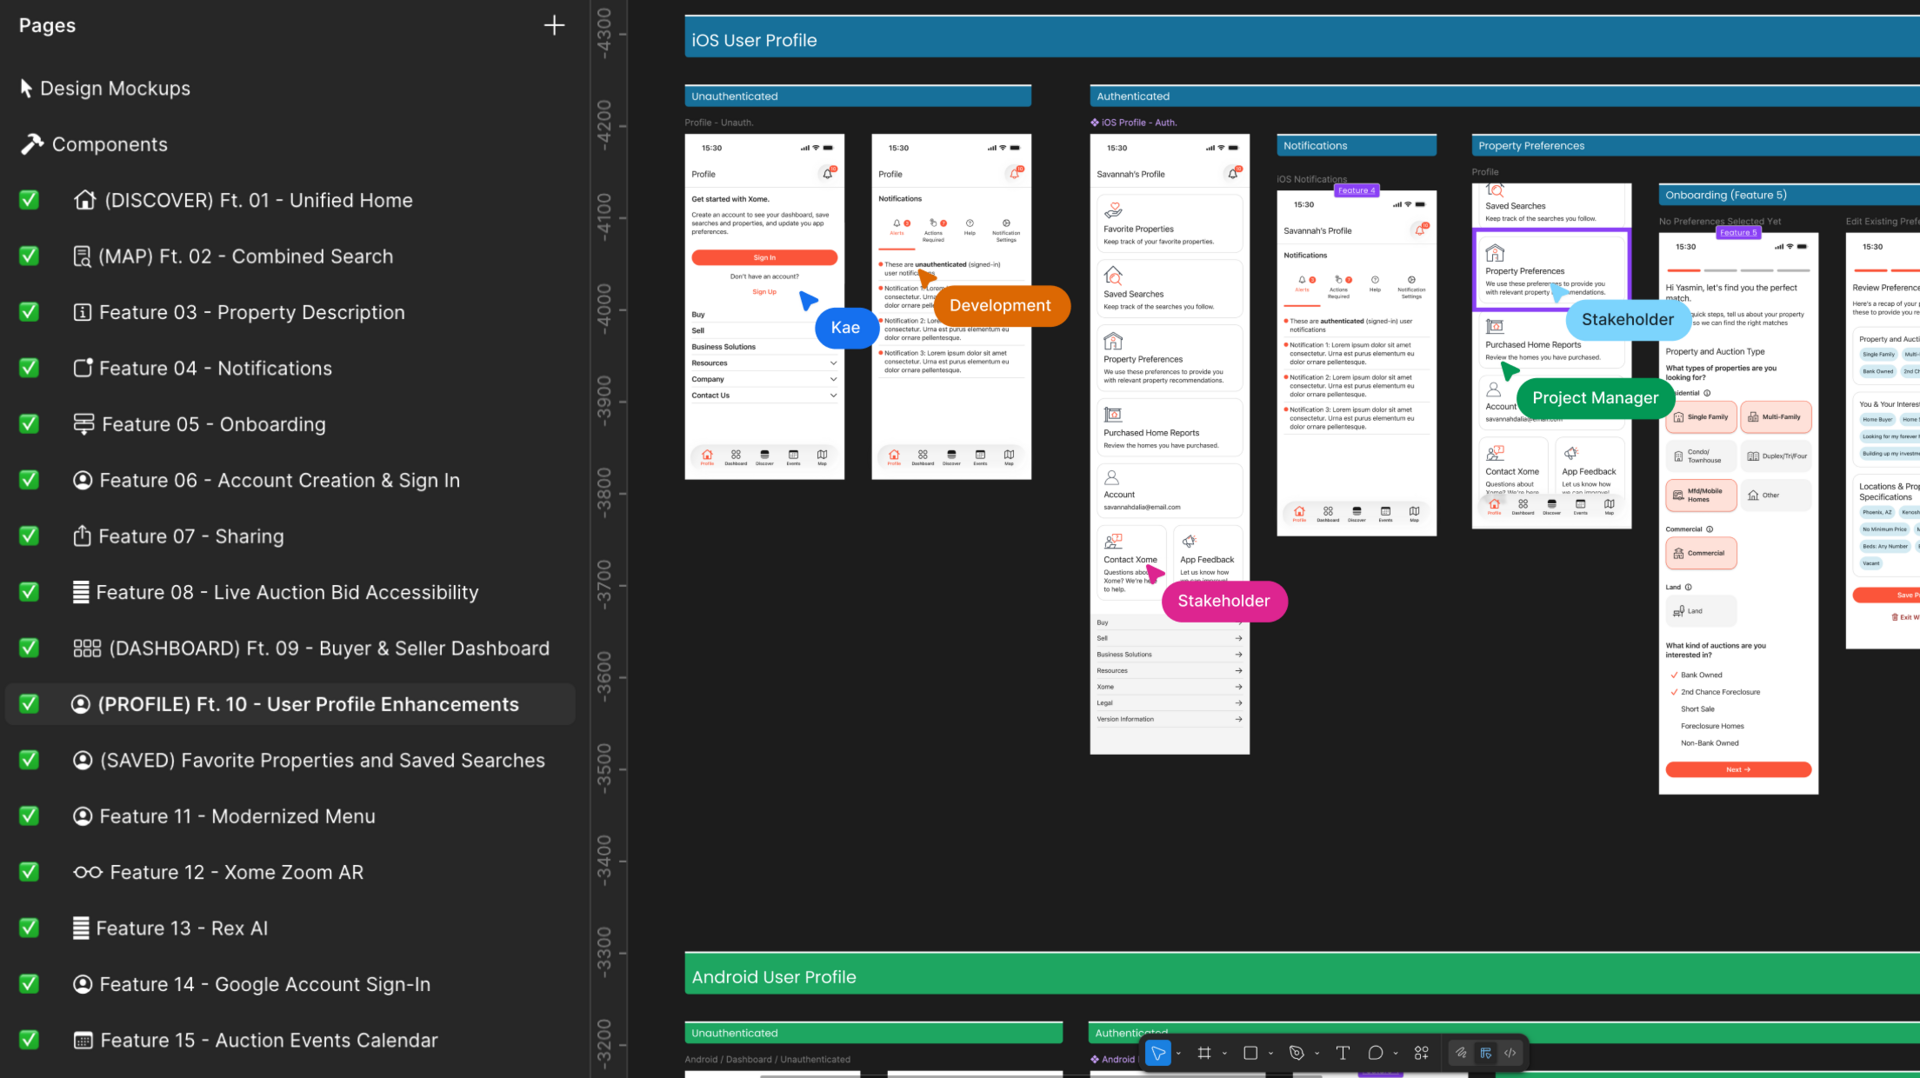1920x1078 pixels.
Task: Click the Development cursor label on the canvas
Action: pyautogui.click(x=1001, y=306)
